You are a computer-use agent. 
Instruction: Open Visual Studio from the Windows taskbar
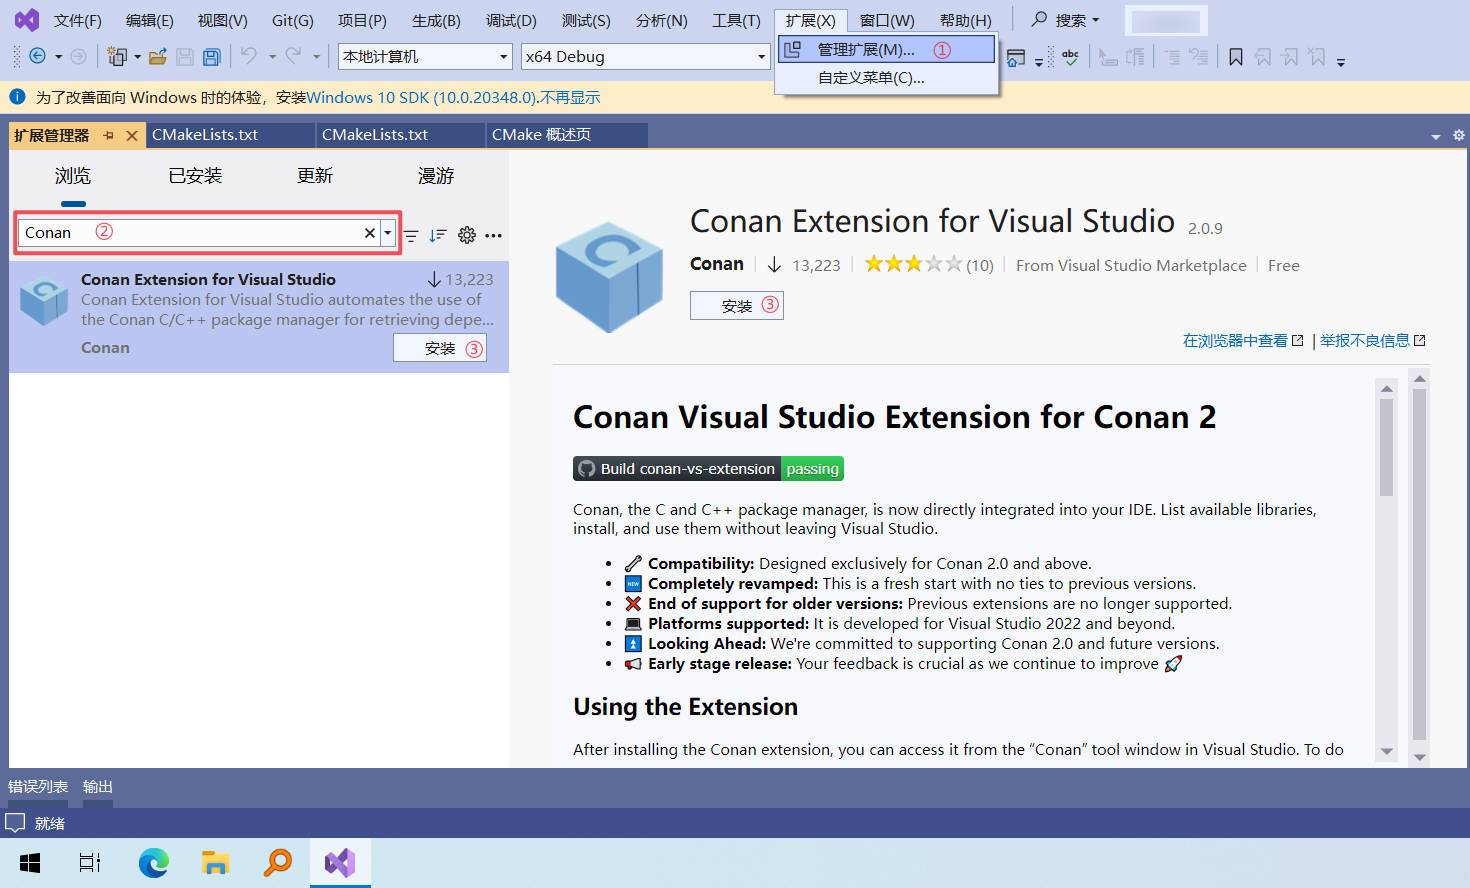340,862
